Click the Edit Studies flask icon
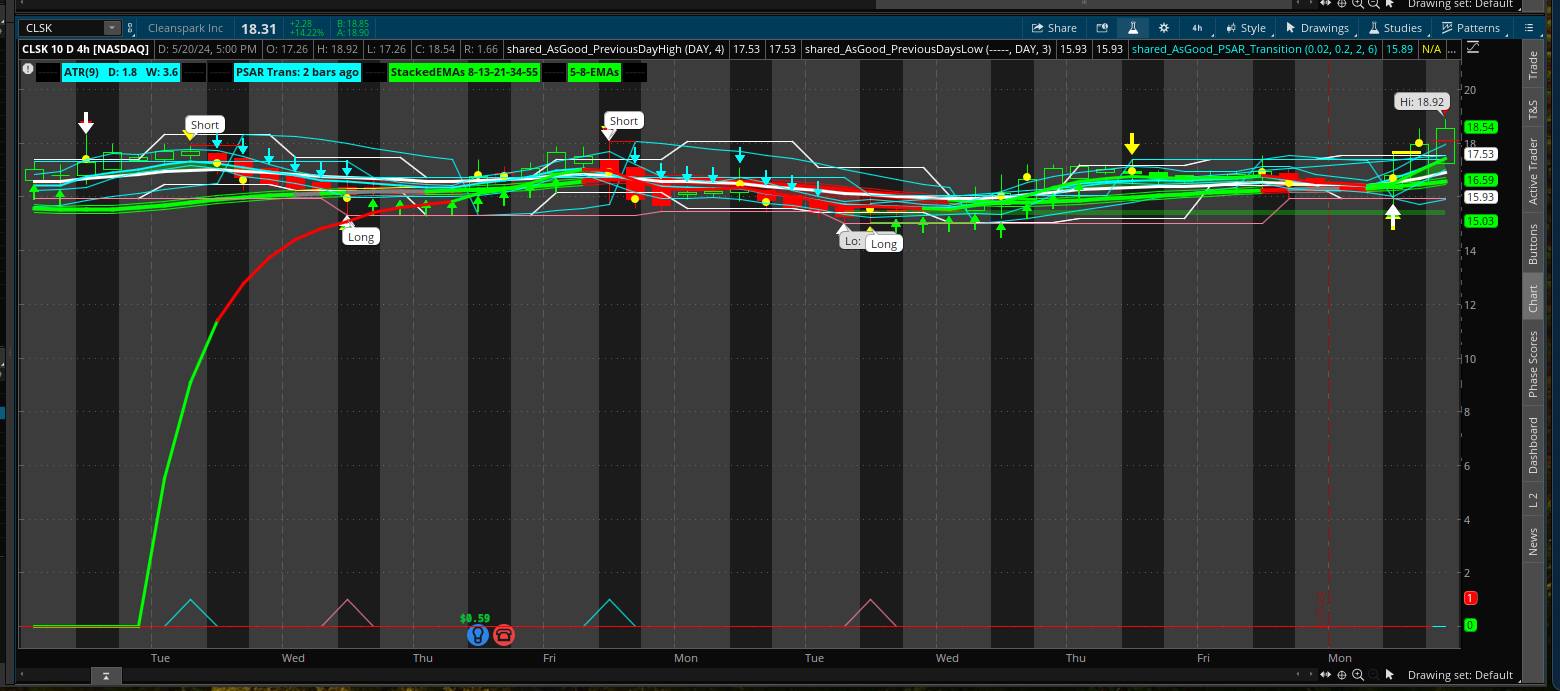 pos(1133,28)
